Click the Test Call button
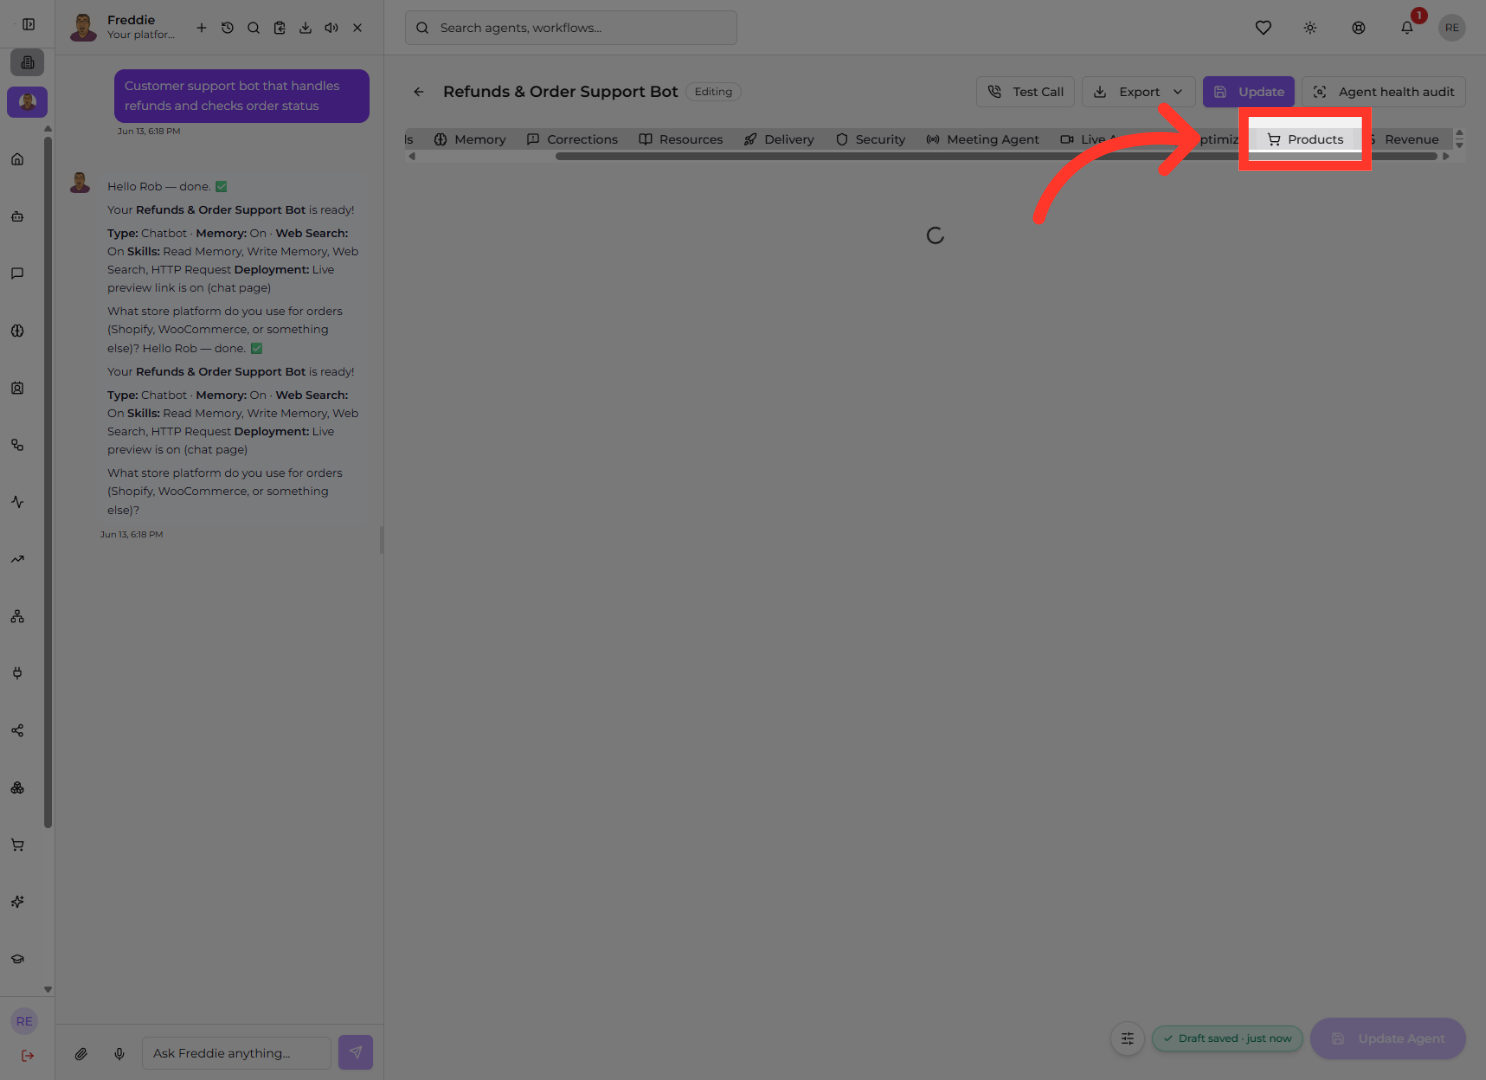Viewport: 1486px width, 1080px height. click(1025, 92)
